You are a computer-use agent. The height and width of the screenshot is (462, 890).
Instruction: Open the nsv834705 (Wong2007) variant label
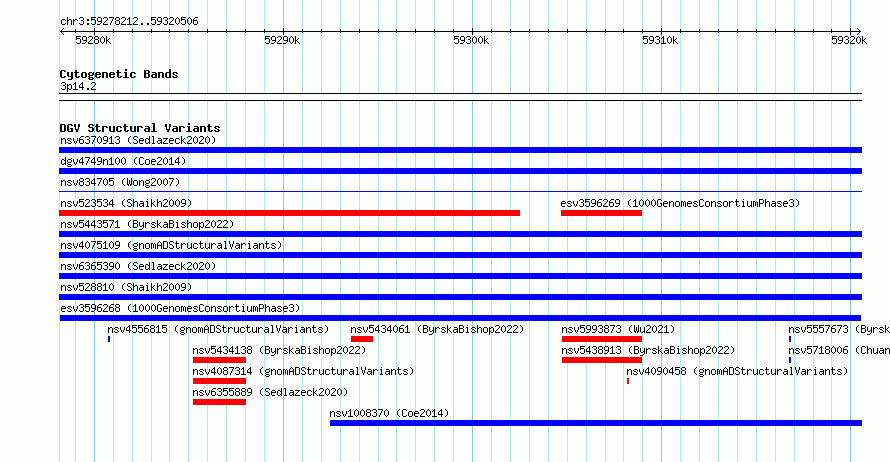click(x=120, y=182)
